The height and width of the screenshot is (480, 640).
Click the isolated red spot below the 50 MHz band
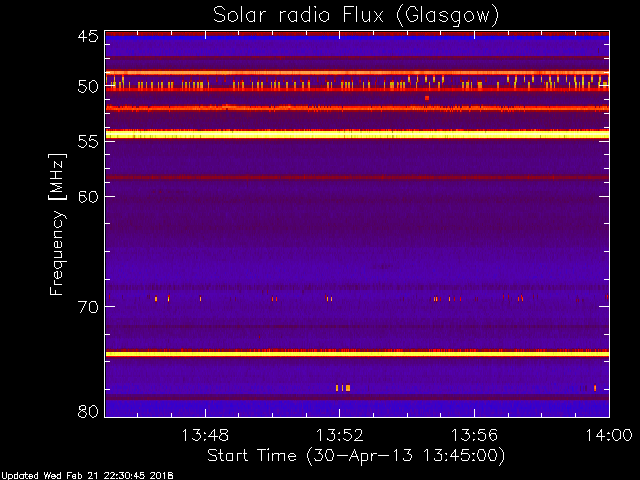(427, 98)
